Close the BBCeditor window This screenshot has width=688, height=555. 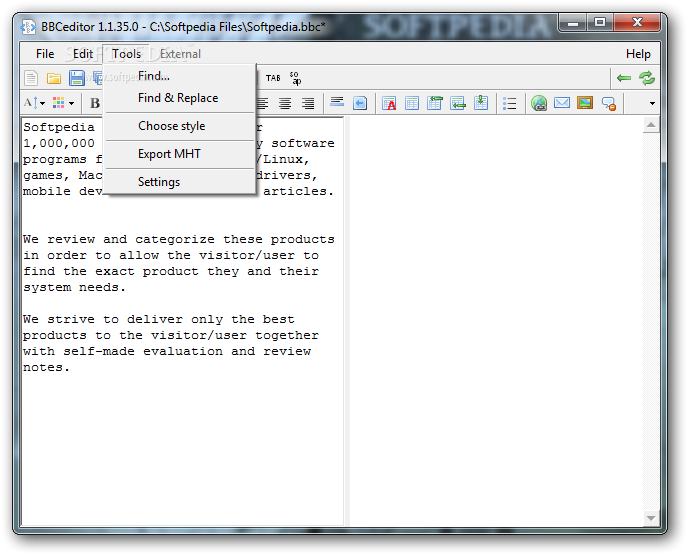[637, 22]
